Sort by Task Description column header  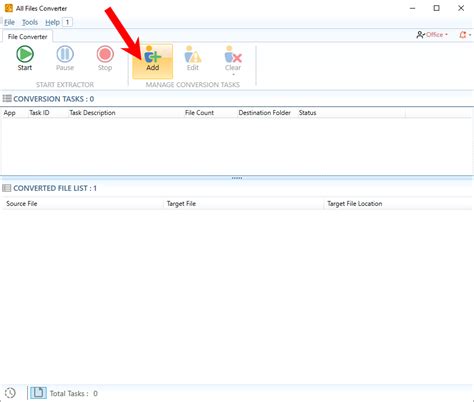pos(92,113)
